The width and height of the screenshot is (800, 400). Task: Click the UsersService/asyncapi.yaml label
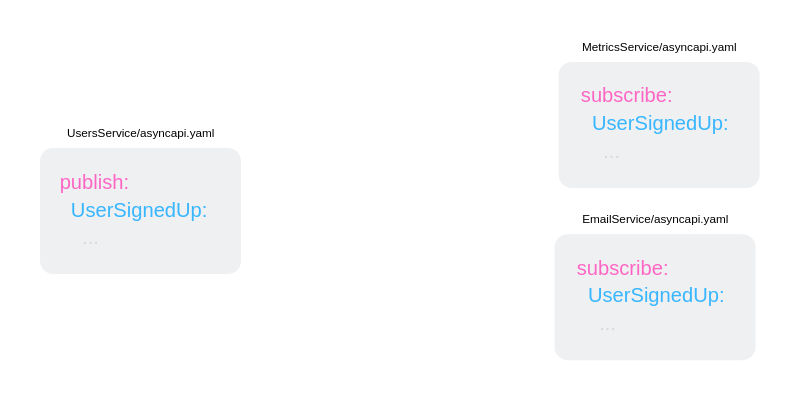pyautogui.click(x=140, y=133)
